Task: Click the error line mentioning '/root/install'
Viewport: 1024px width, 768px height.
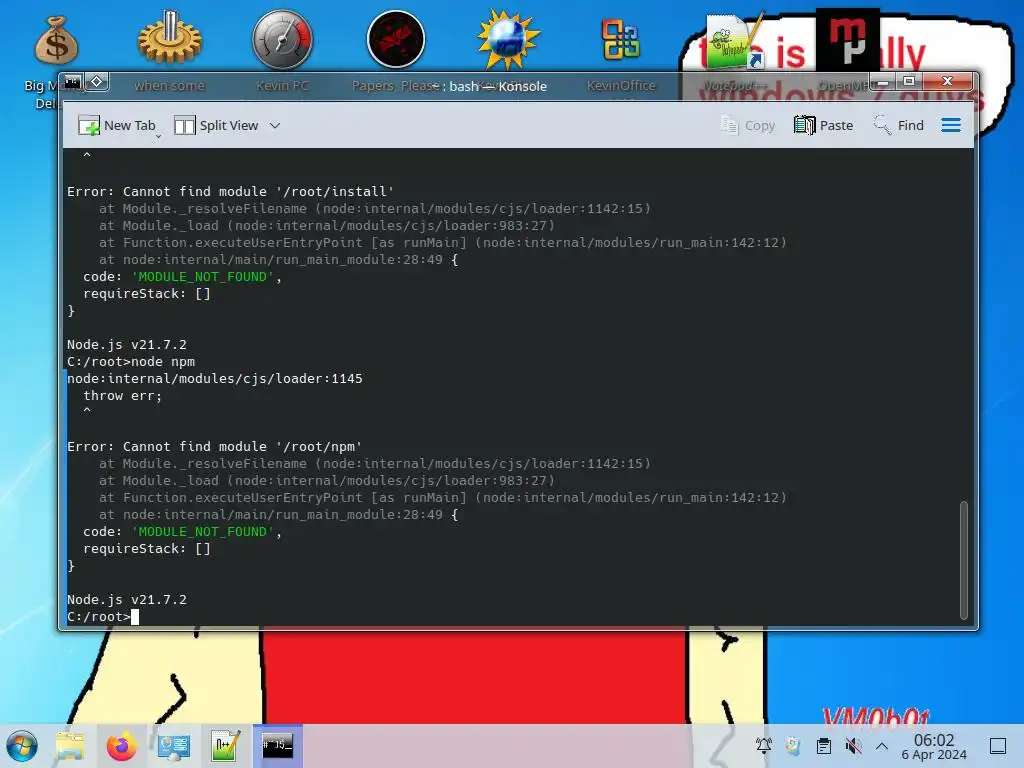Action: click(230, 191)
